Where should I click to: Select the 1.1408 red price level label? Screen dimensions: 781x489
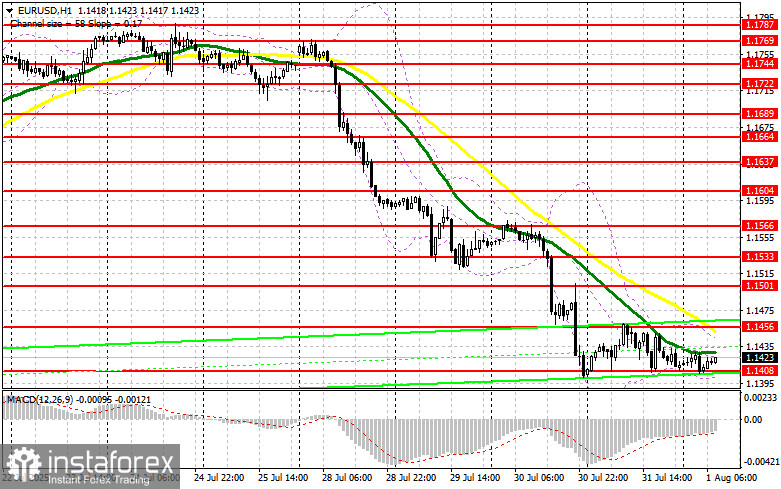(x=760, y=370)
